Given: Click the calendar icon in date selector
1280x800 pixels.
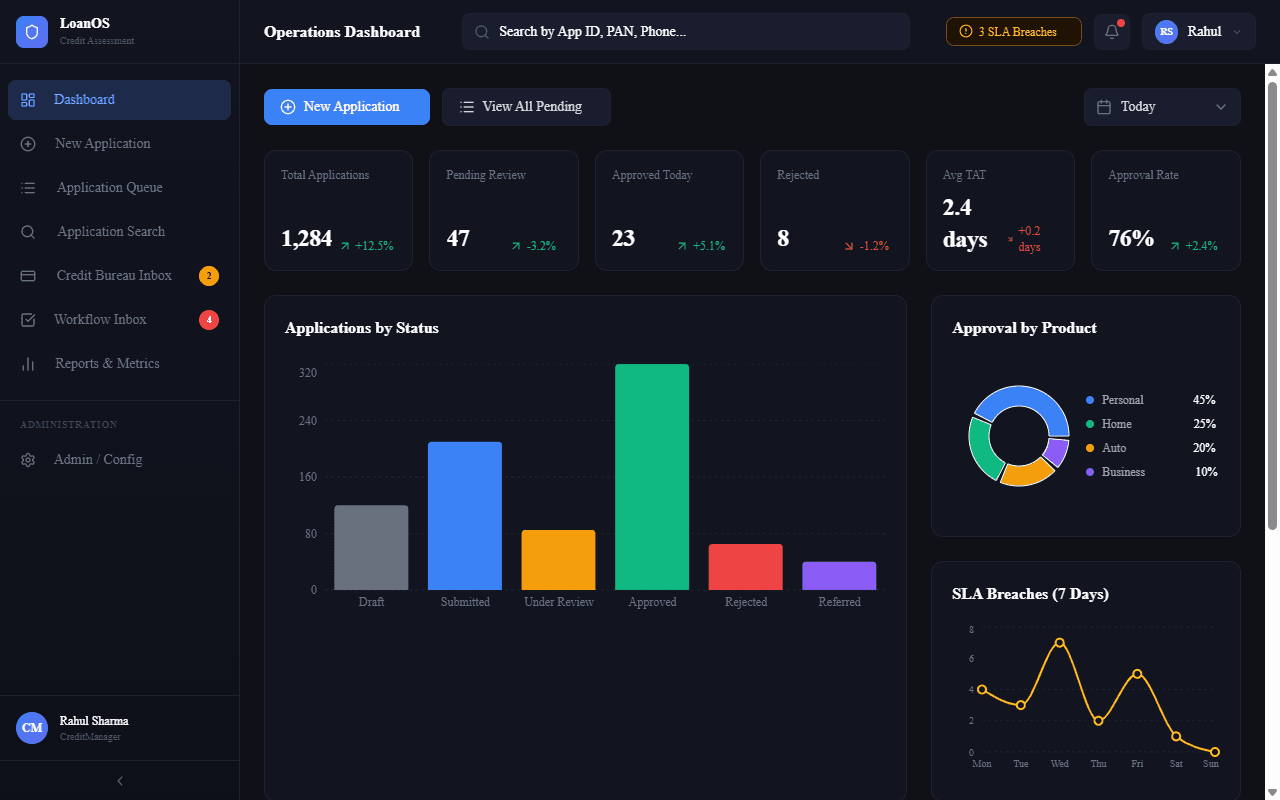Looking at the screenshot, I should [1104, 107].
